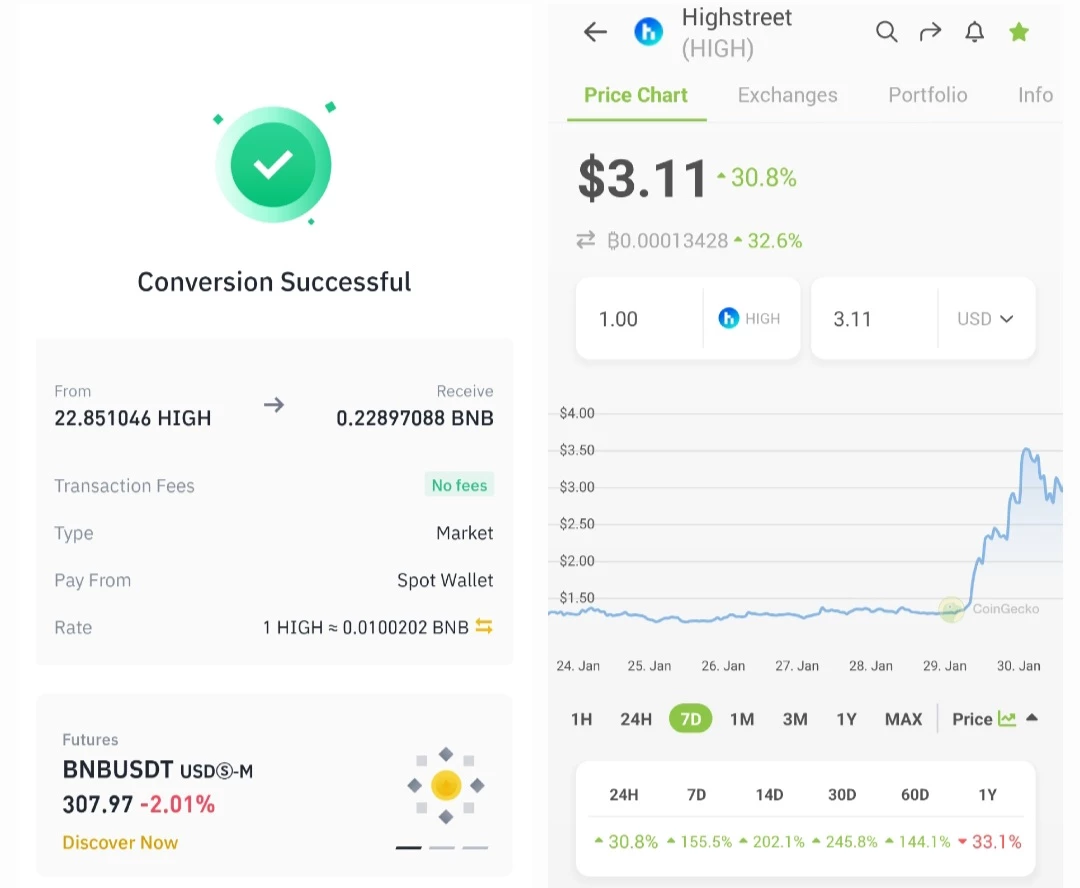This screenshot has height=888, width=1080.
Task: Tap the share arrow icon
Action: coord(930,32)
